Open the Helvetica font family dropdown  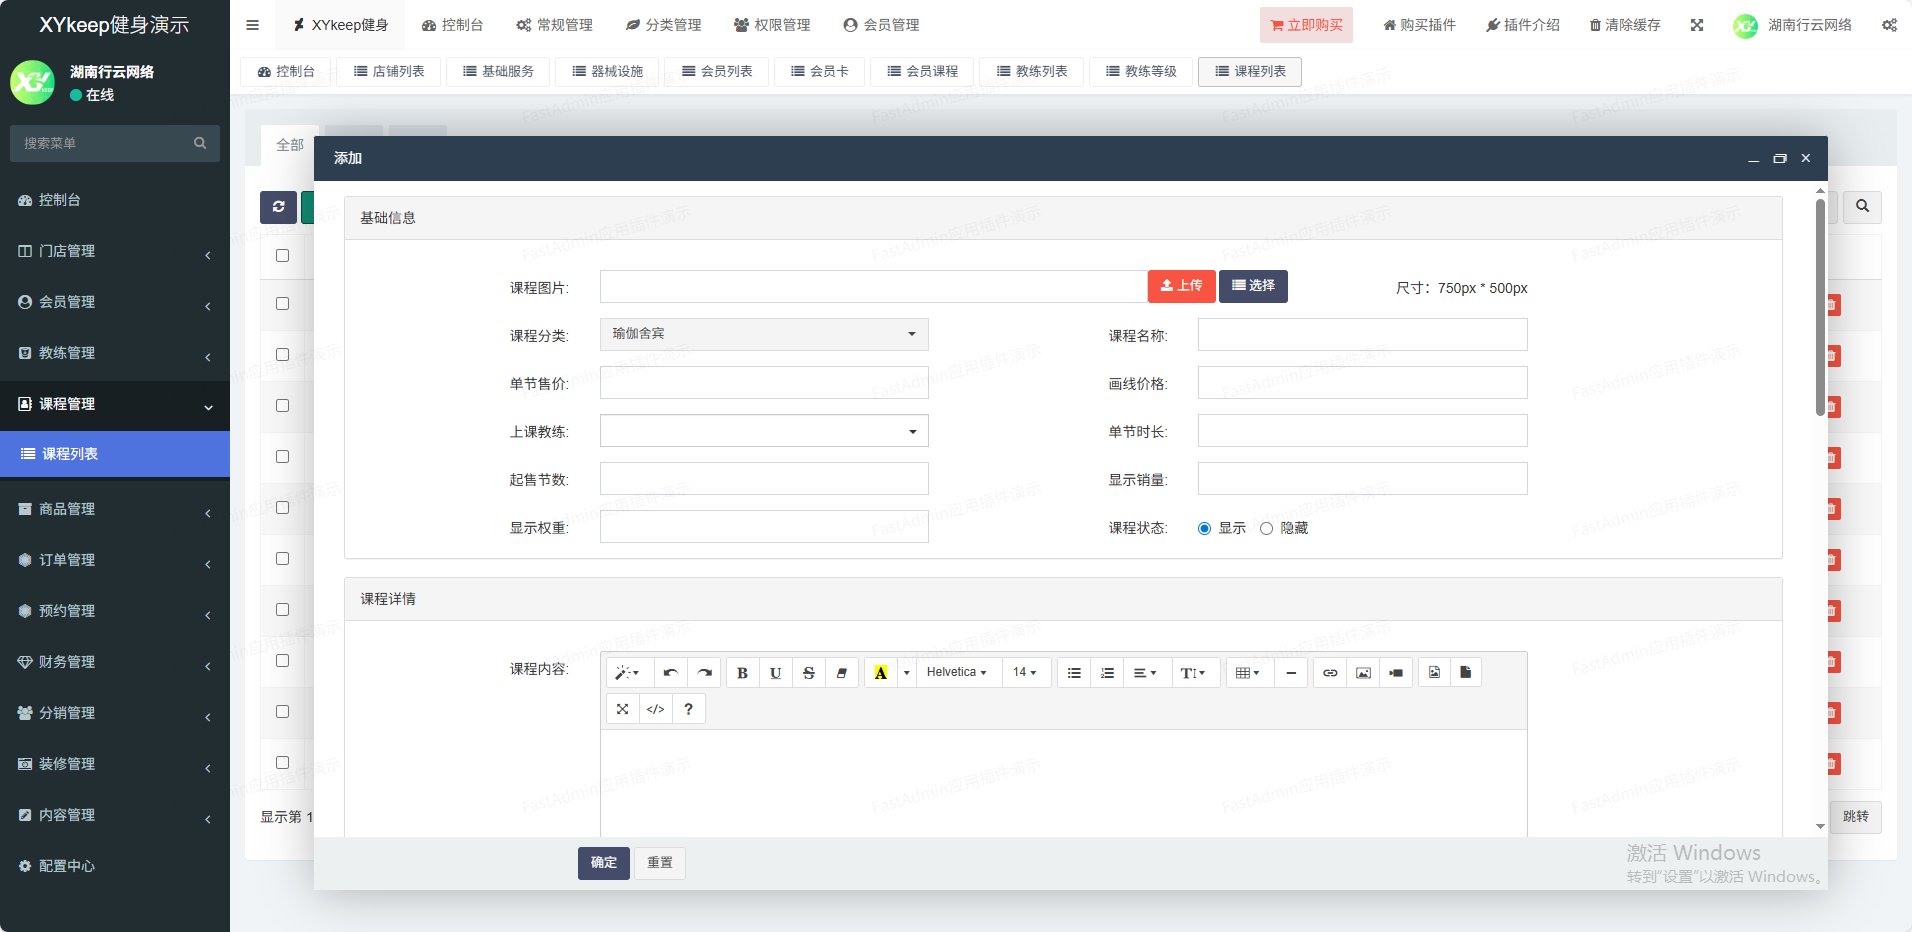[x=956, y=673]
